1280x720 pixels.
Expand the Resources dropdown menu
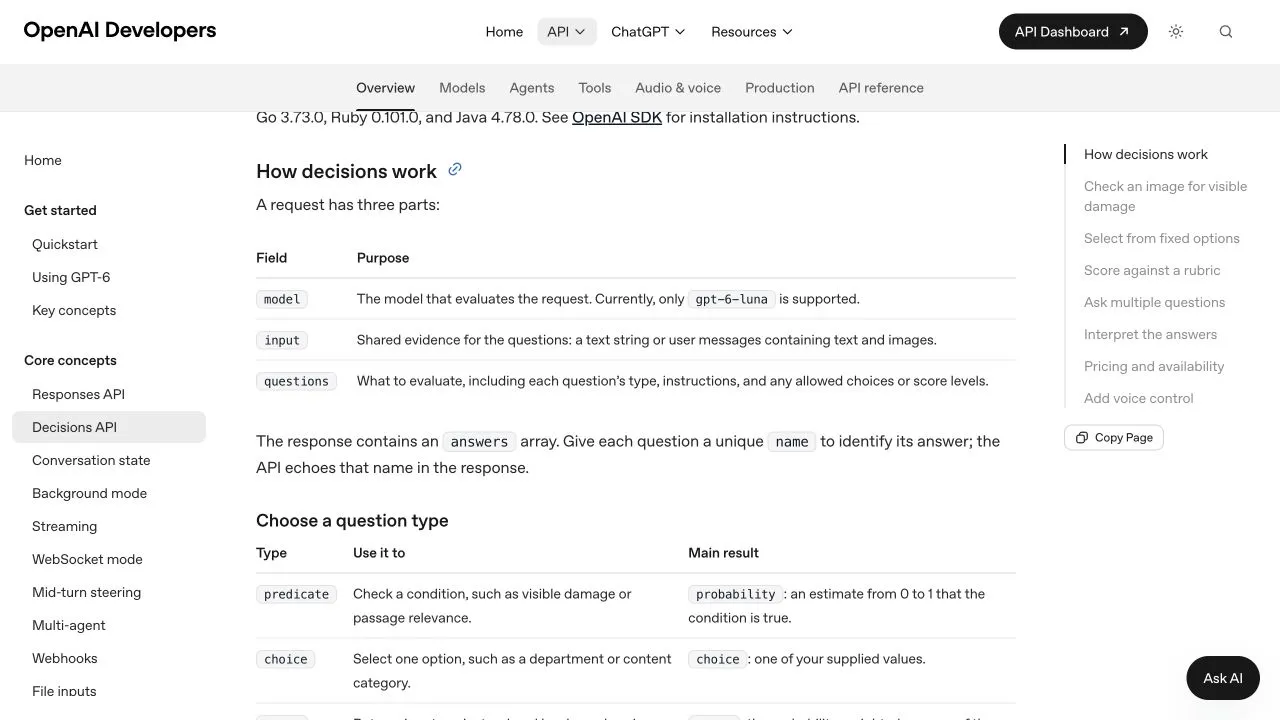pyautogui.click(x=752, y=32)
